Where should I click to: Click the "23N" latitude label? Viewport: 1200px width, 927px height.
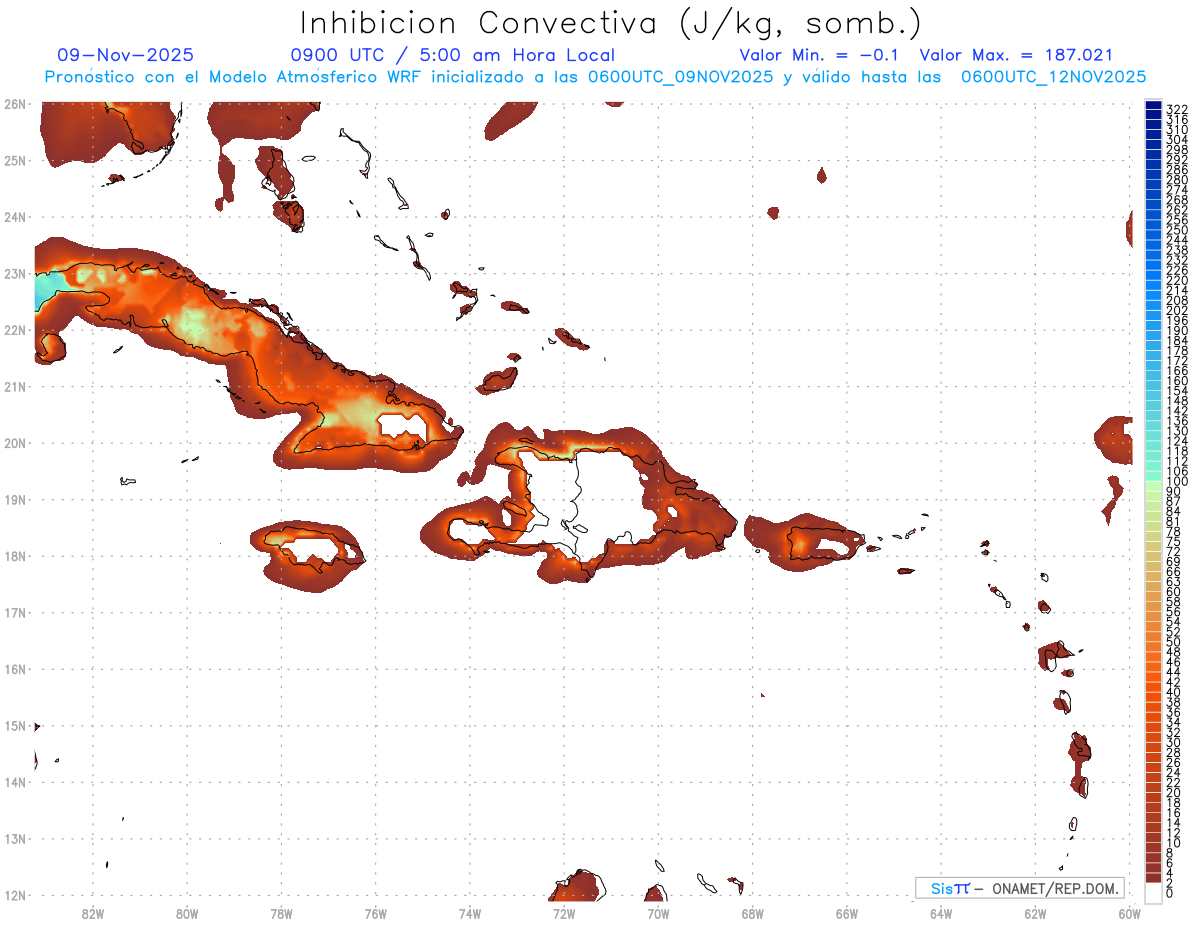pos(14,273)
